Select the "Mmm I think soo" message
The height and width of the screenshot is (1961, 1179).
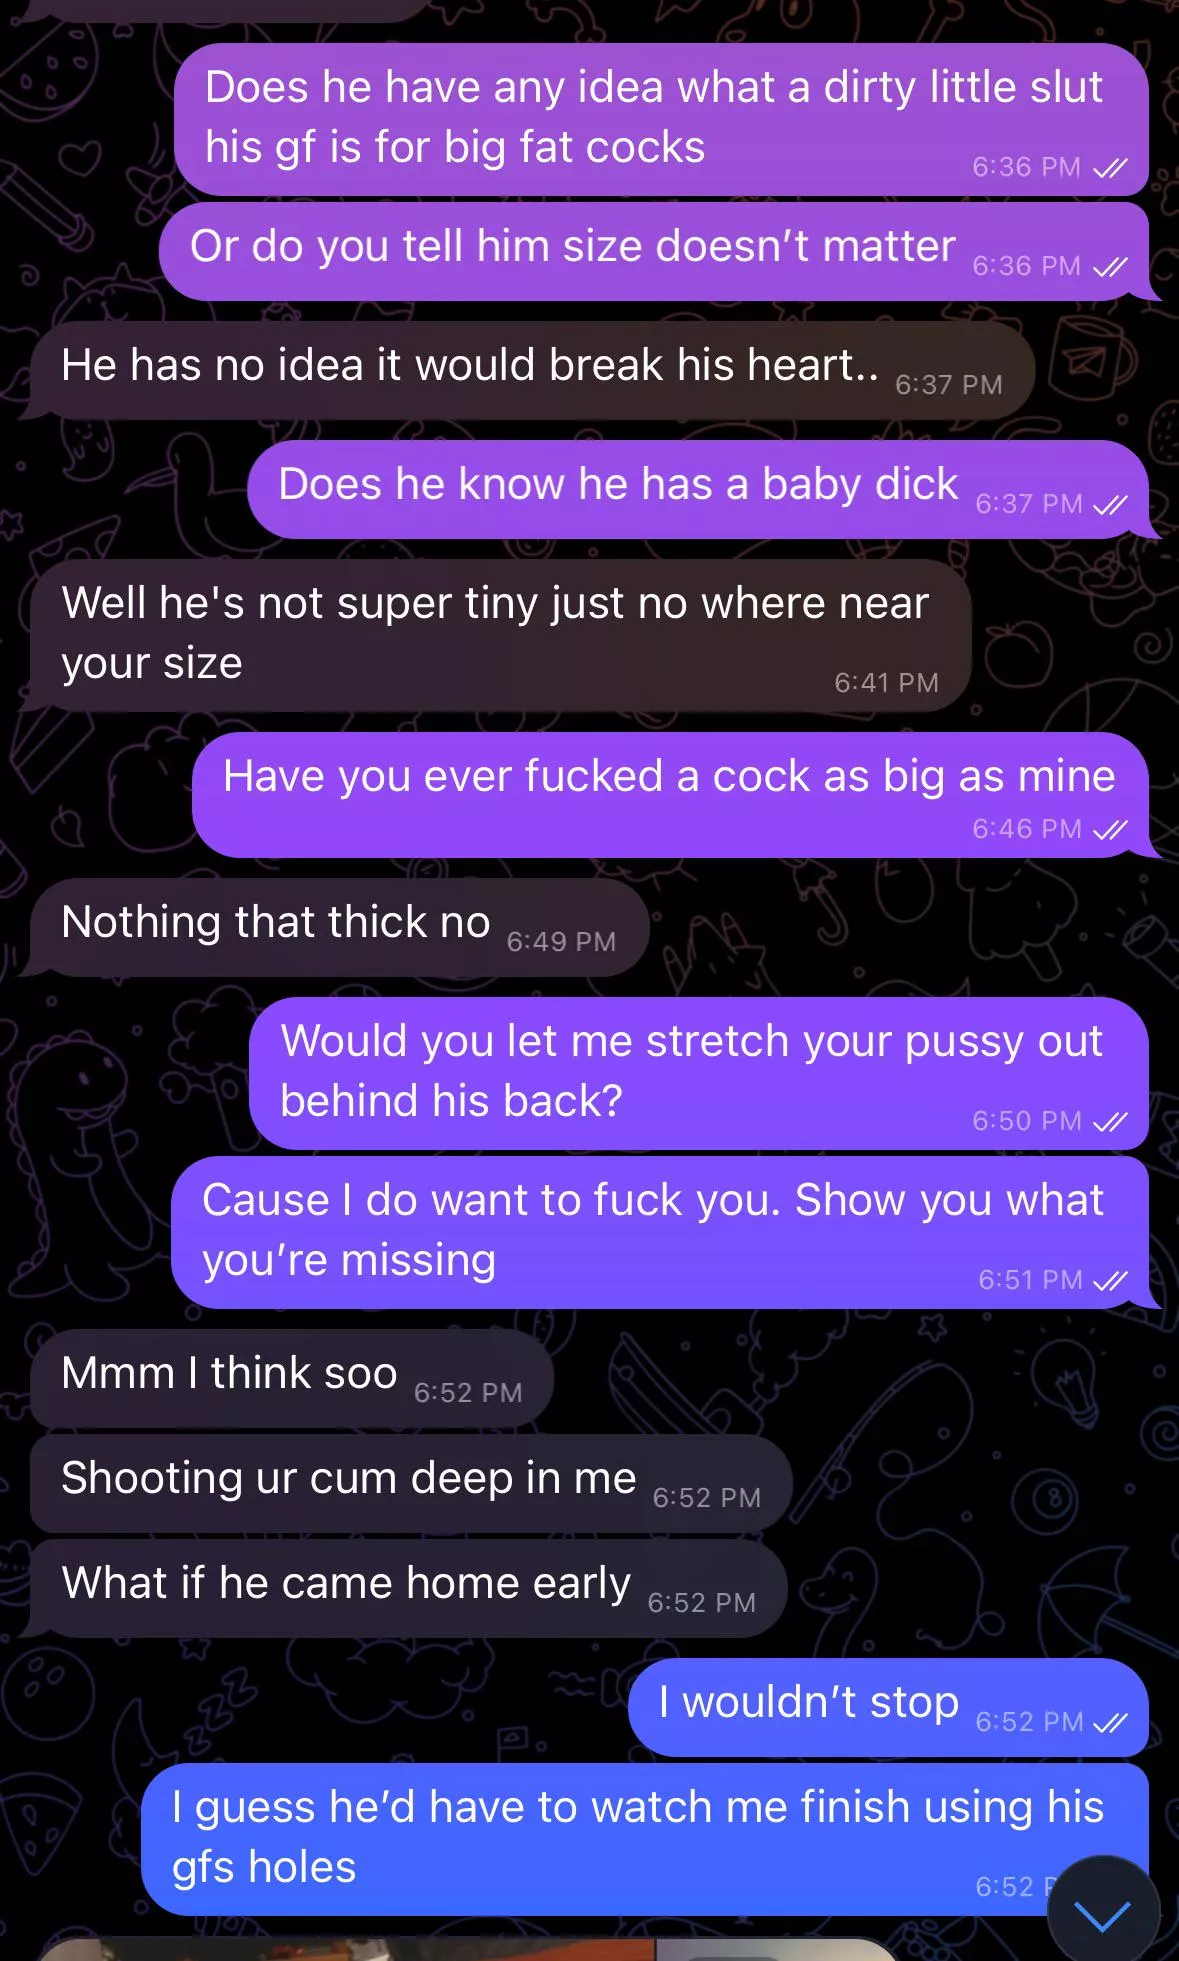point(291,1378)
